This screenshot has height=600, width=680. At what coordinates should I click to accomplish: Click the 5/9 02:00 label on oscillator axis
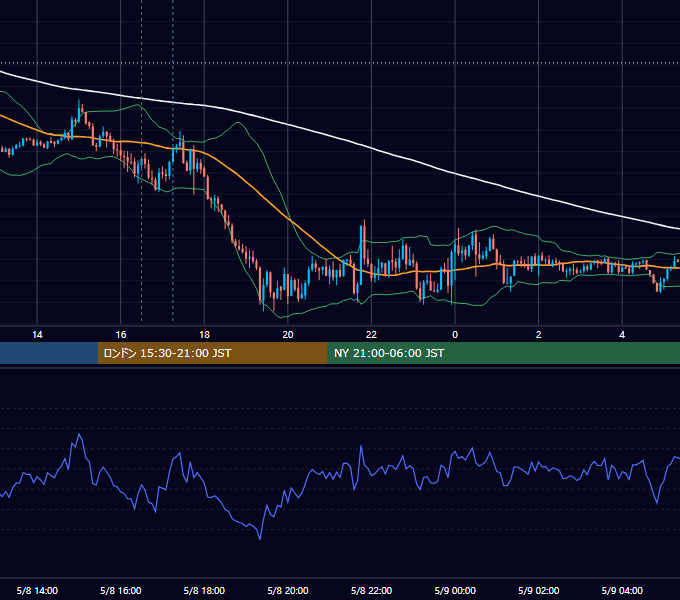pos(539,590)
